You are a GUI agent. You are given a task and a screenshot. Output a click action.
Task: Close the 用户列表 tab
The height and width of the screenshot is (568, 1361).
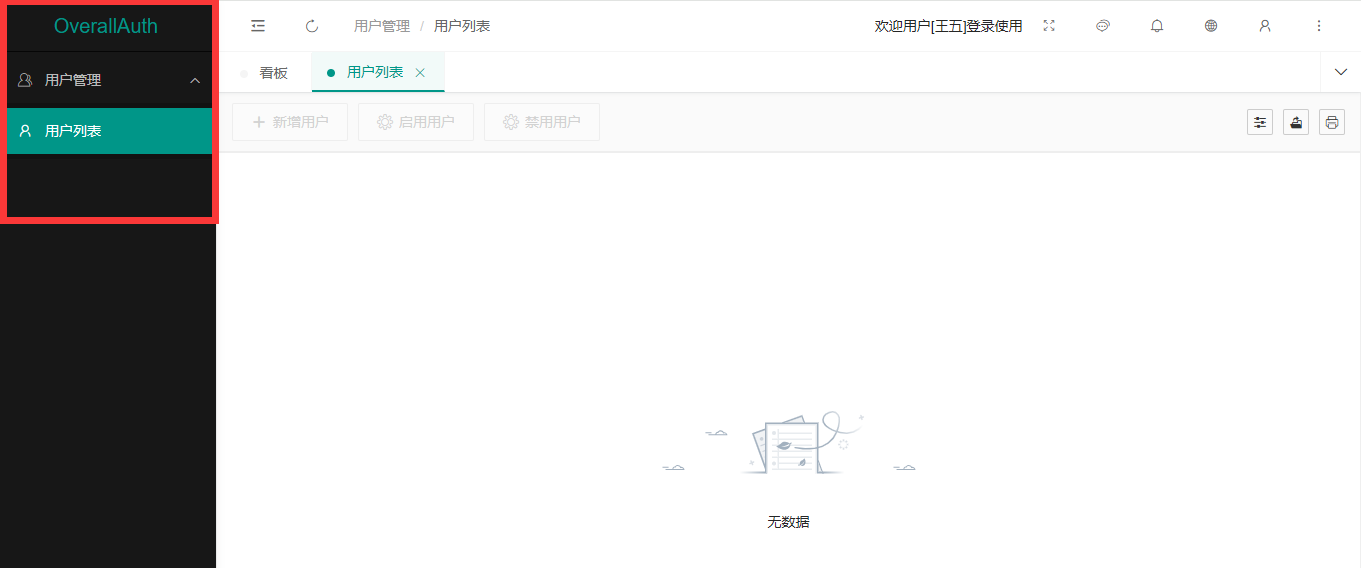pyautogui.click(x=420, y=73)
